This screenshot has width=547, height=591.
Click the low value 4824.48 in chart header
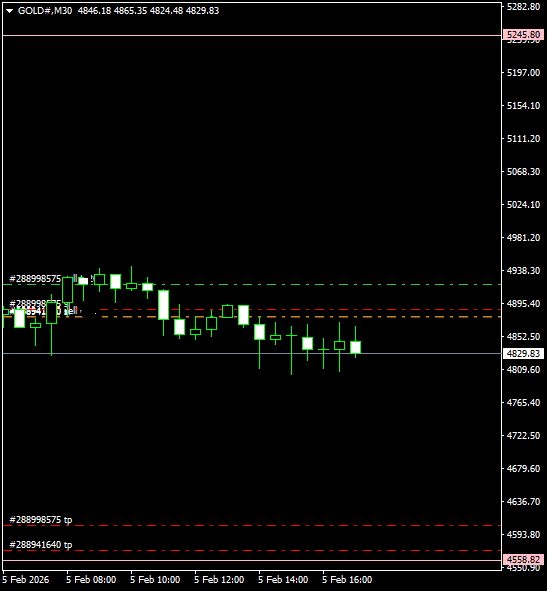click(x=166, y=11)
